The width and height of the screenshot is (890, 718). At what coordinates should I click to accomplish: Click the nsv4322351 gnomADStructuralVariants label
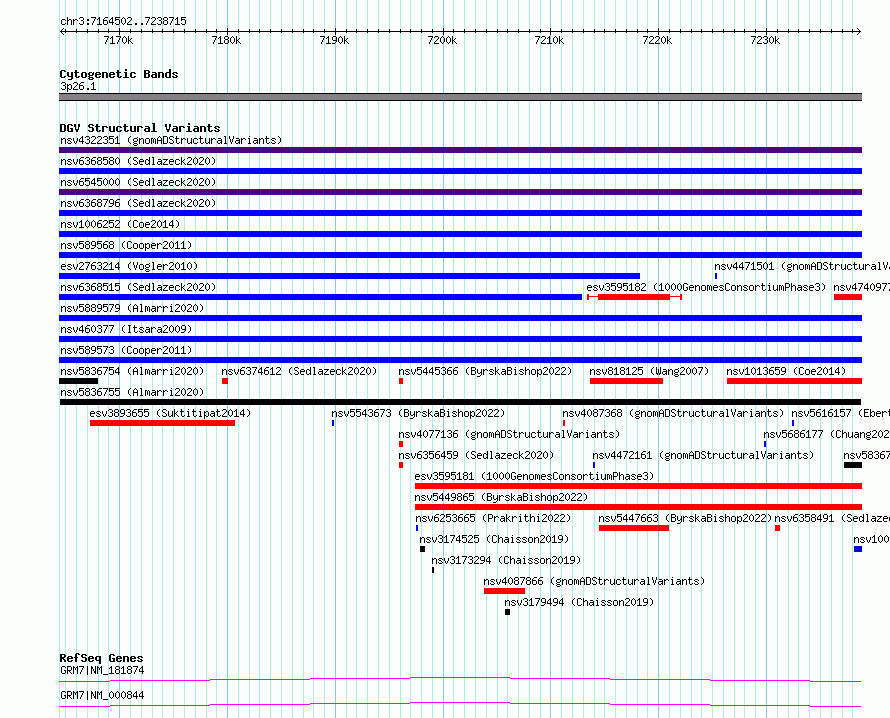[x=171, y=140]
